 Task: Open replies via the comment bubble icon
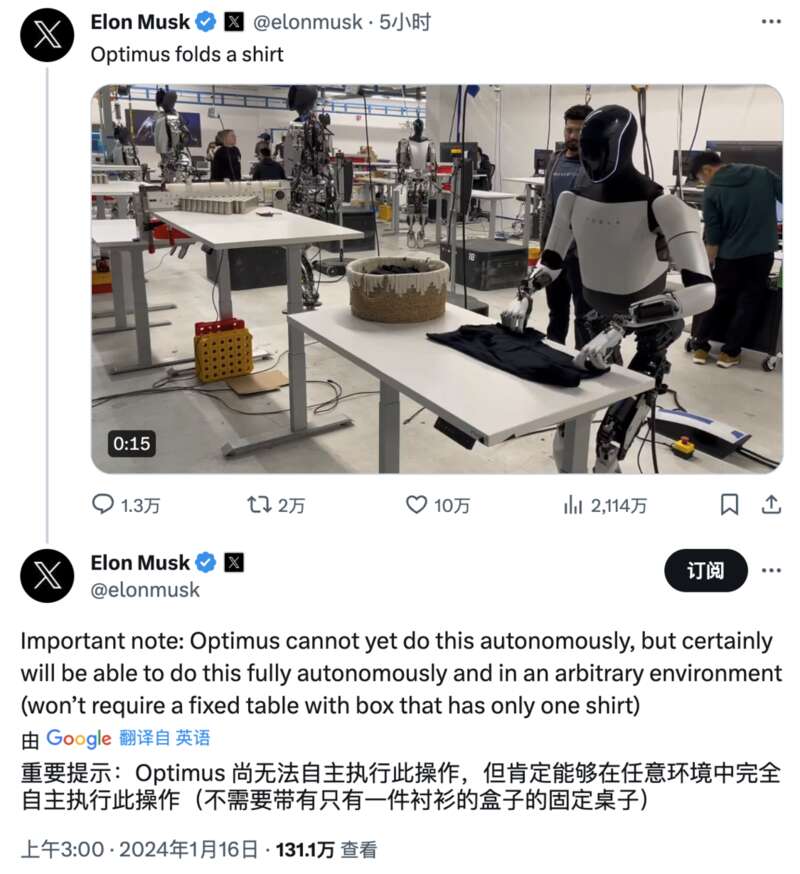click(103, 505)
